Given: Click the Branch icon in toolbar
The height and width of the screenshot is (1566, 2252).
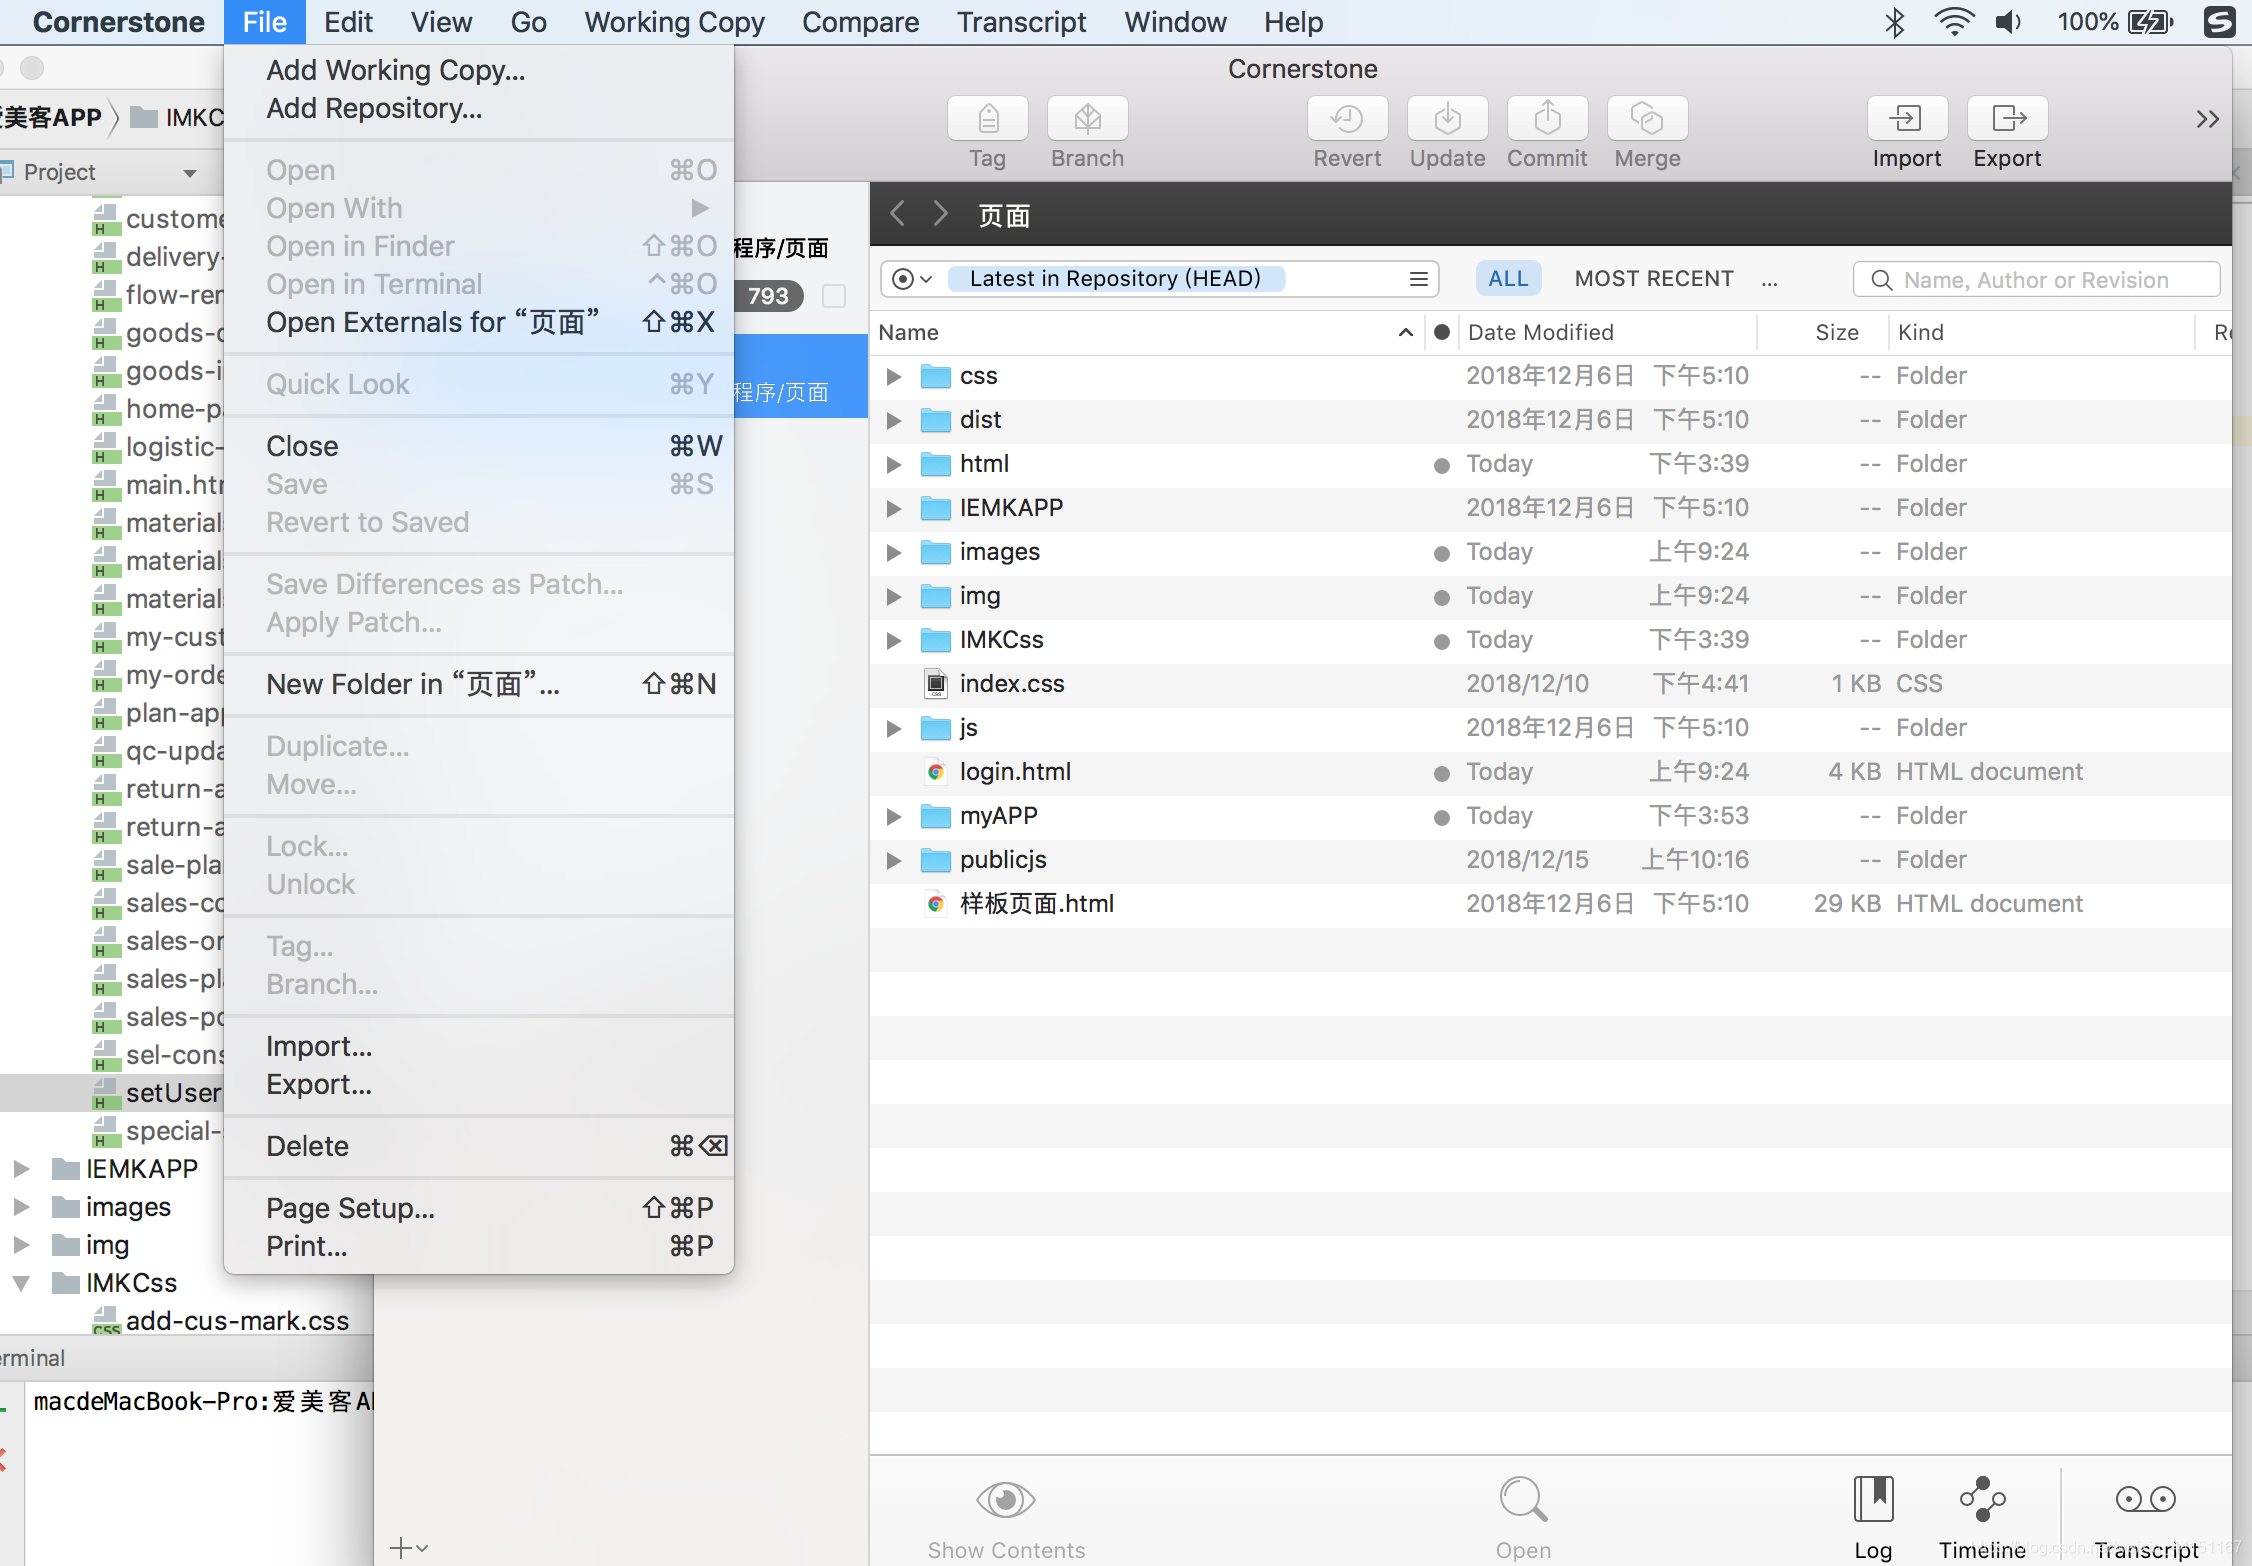Looking at the screenshot, I should point(1085,115).
